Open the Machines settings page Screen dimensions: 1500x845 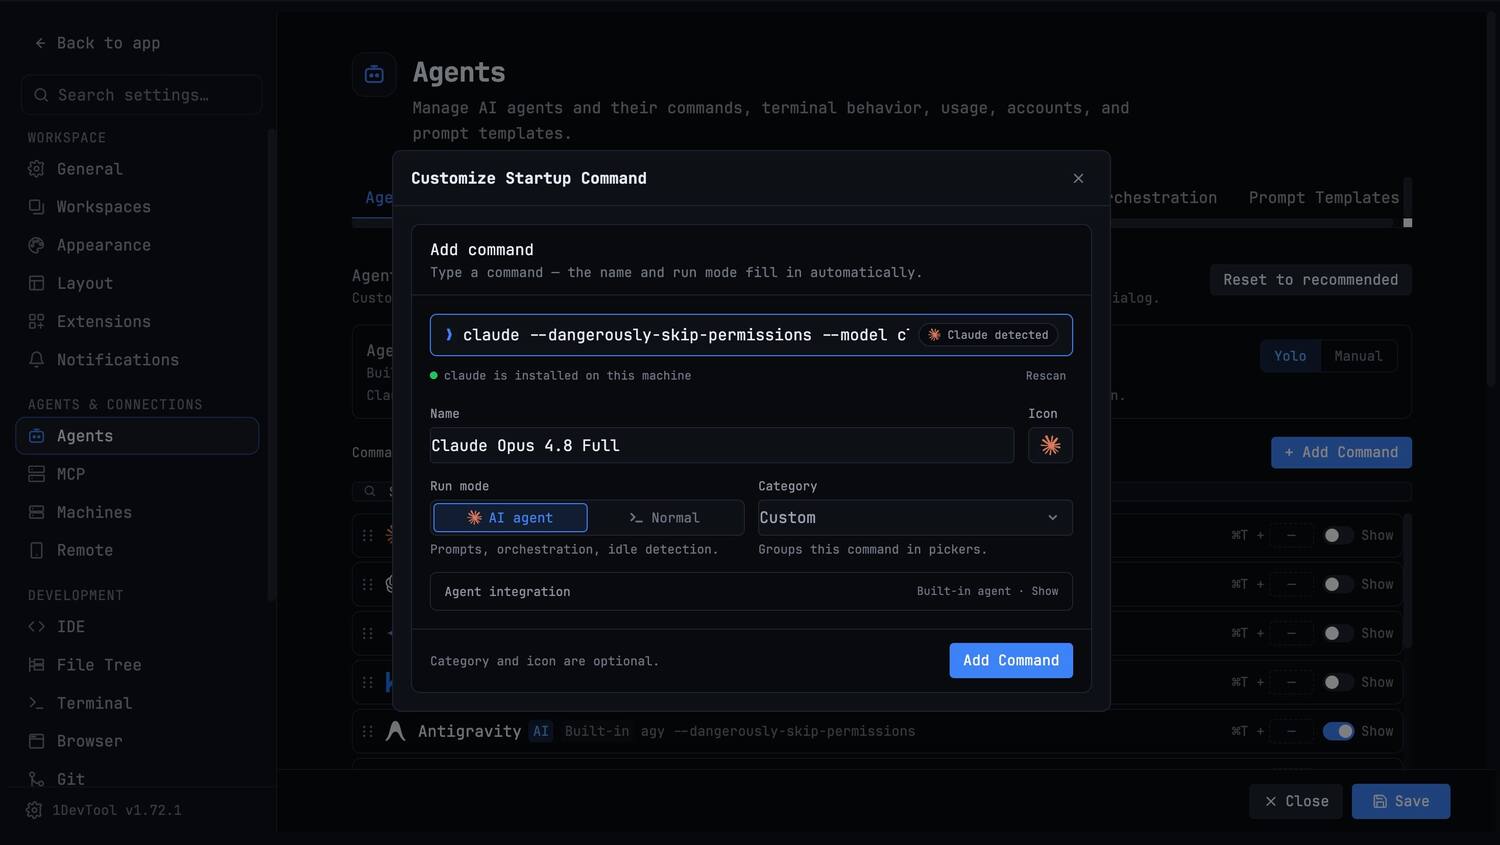click(137, 512)
